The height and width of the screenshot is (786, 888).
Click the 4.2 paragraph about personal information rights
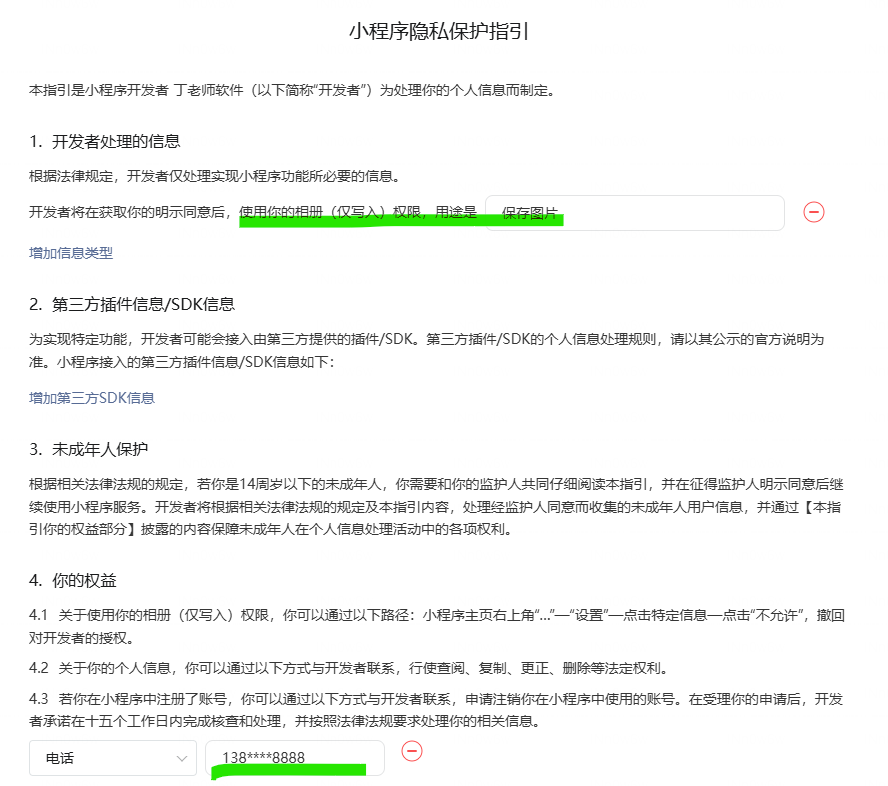361,668
